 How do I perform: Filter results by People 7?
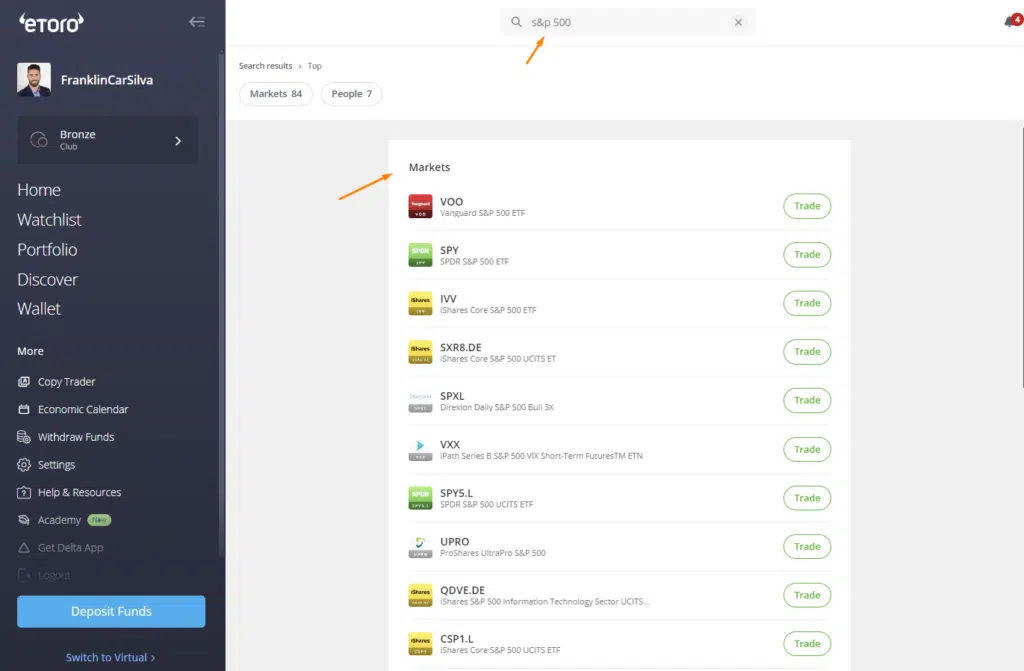(x=351, y=94)
